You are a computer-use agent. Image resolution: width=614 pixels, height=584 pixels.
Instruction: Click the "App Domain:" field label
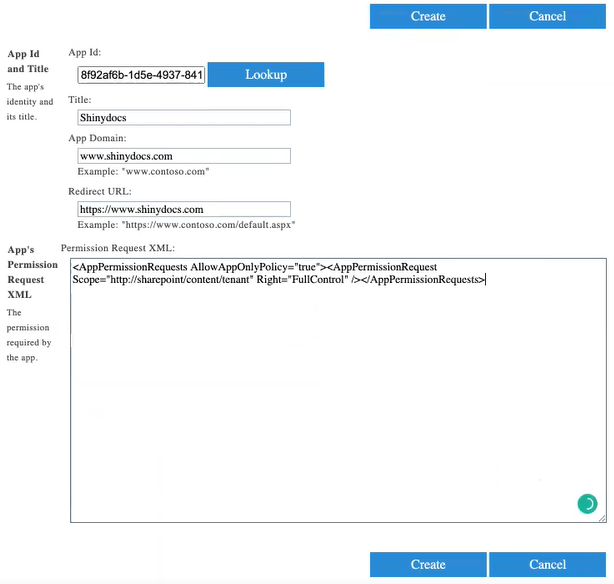(x=98, y=138)
